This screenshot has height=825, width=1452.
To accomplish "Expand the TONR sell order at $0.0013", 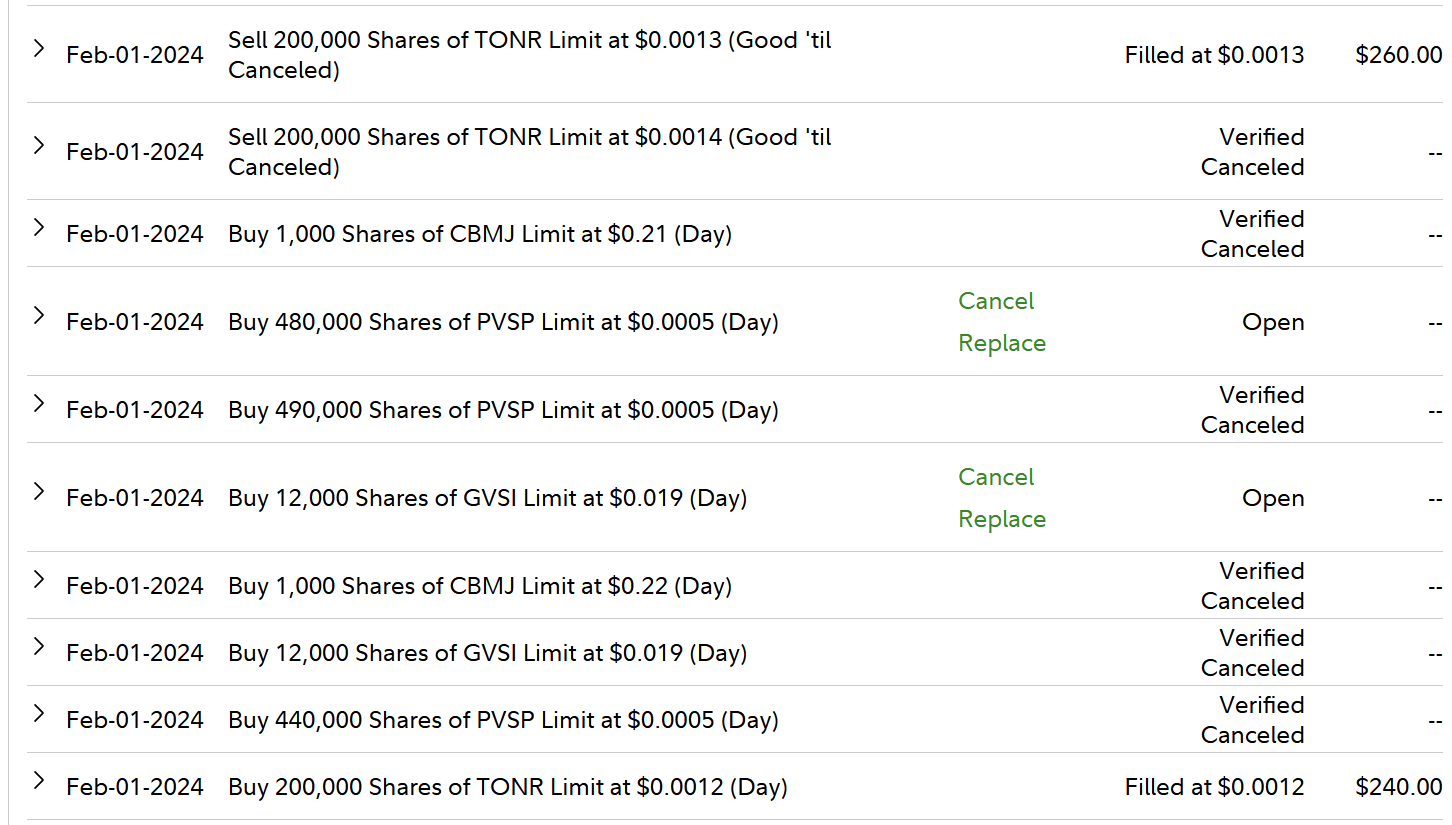I will click(x=39, y=48).
